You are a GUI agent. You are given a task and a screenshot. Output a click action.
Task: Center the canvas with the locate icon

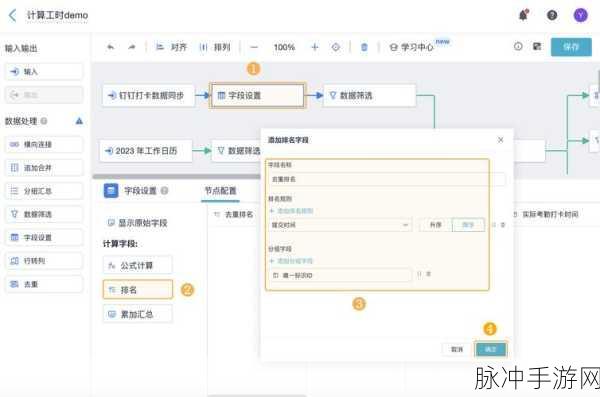coord(336,47)
